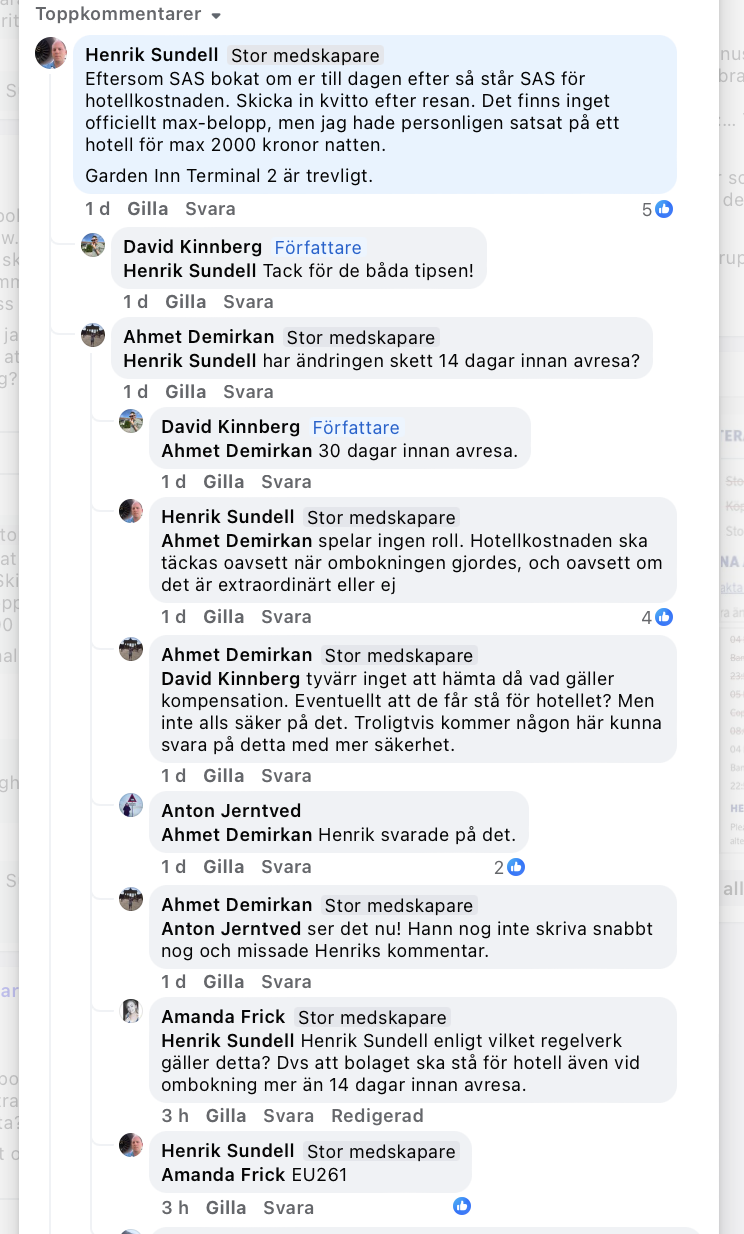Click the 'Redigerad' label on Amanda Frick's comment
The height and width of the screenshot is (1234, 744).
(x=377, y=1115)
